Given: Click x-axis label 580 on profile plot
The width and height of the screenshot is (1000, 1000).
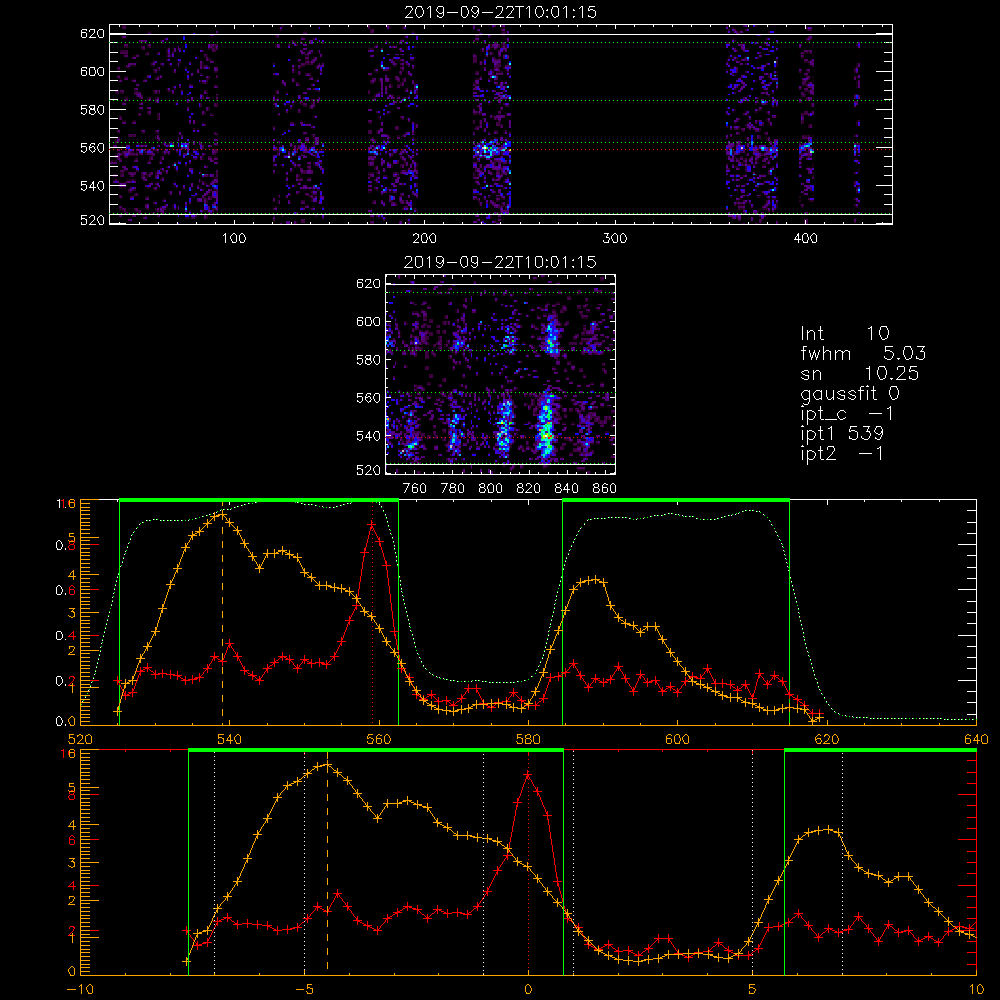Looking at the screenshot, I should (528, 739).
